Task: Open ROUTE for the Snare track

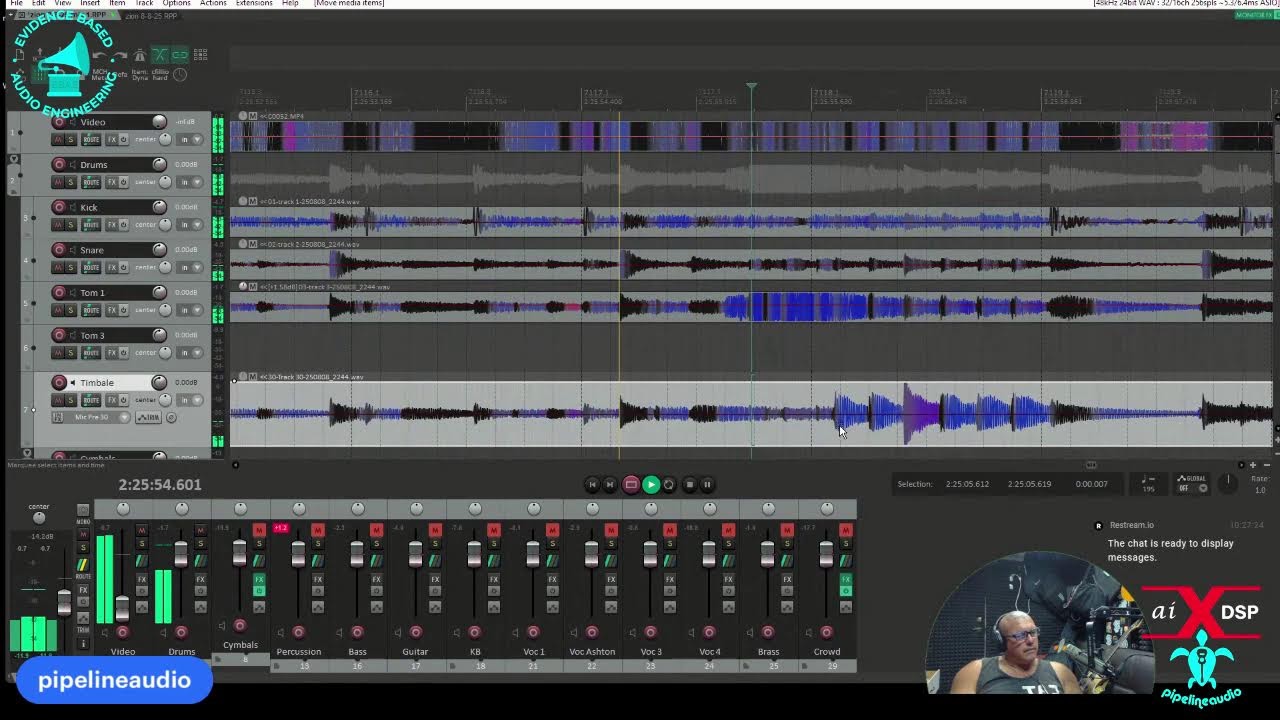Action: point(91,267)
